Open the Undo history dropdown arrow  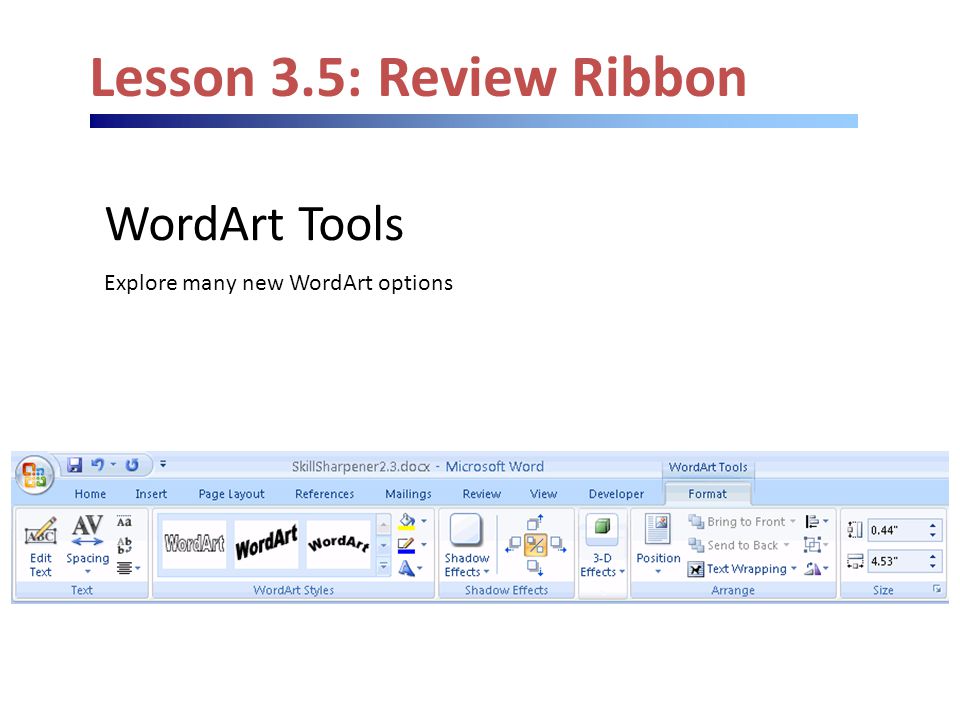[113, 465]
